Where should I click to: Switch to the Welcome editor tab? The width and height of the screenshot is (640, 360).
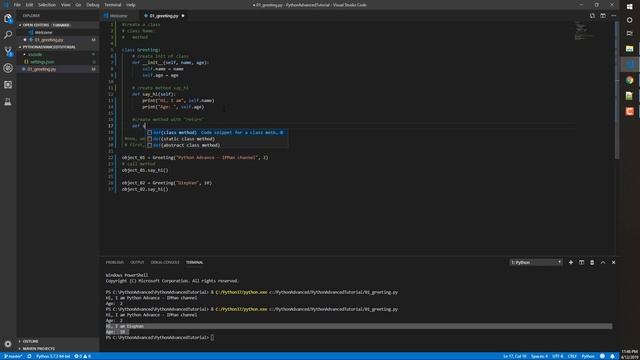(x=119, y=16)
